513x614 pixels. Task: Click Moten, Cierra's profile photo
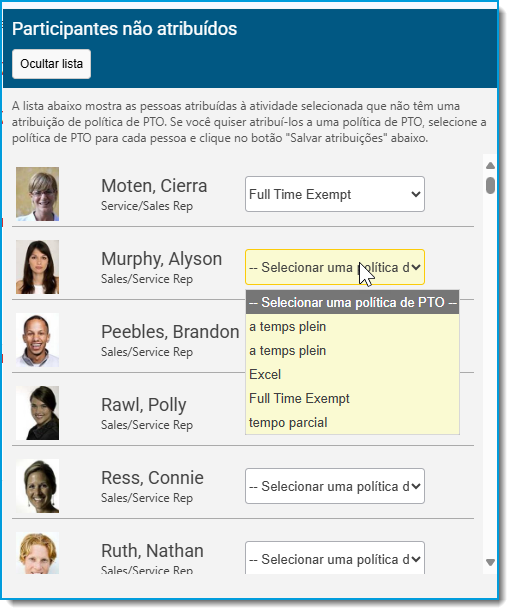click(38, 195)
